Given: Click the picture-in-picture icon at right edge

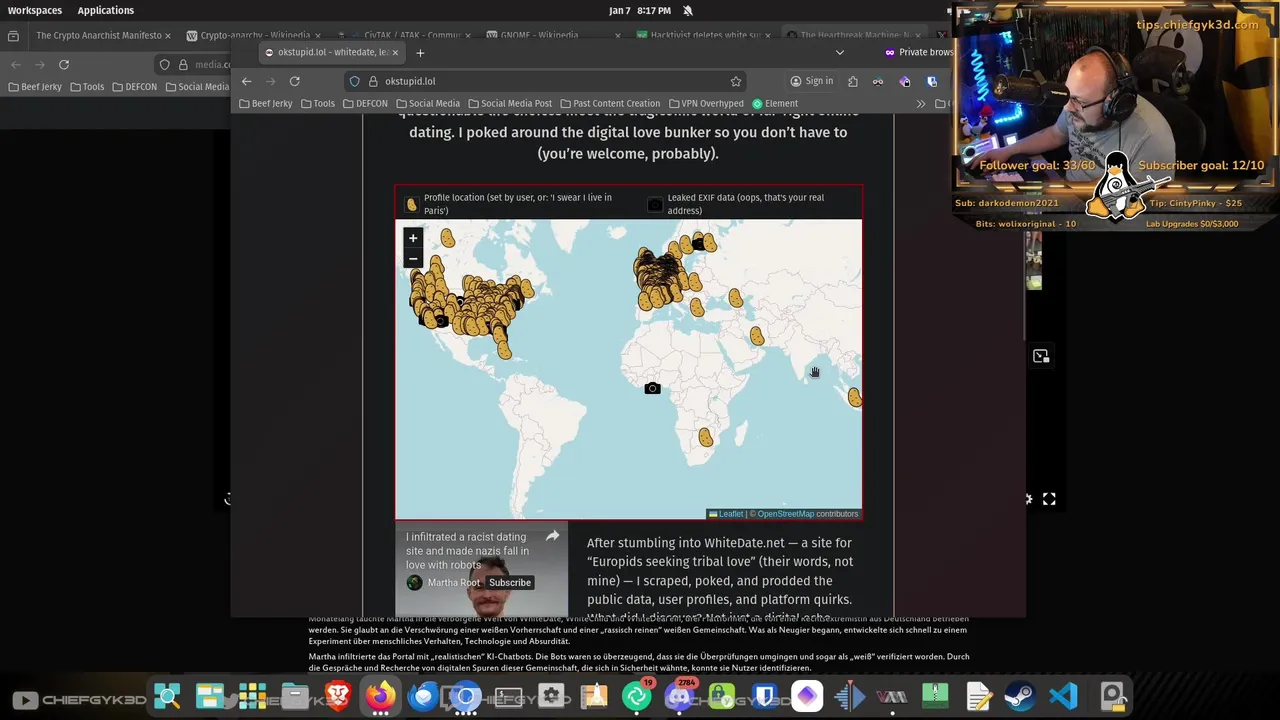Looking at the screenshot, I should coord(1041,356).
